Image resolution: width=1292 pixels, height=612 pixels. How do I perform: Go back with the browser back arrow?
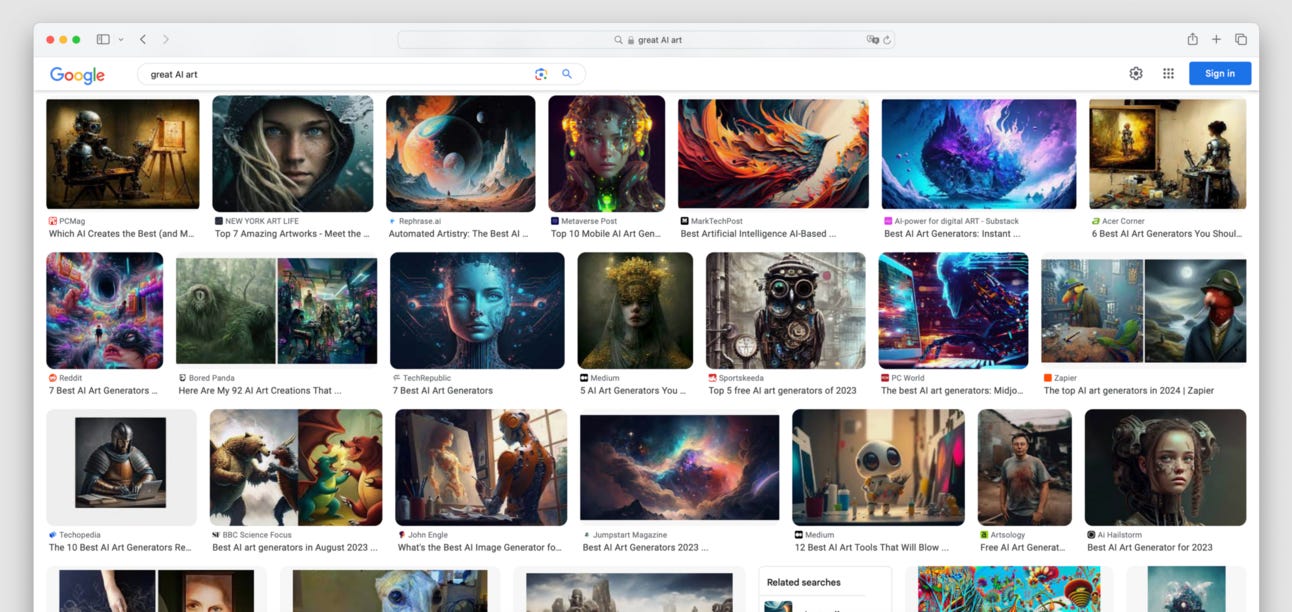pyautogui.click(x=143, y=39)
